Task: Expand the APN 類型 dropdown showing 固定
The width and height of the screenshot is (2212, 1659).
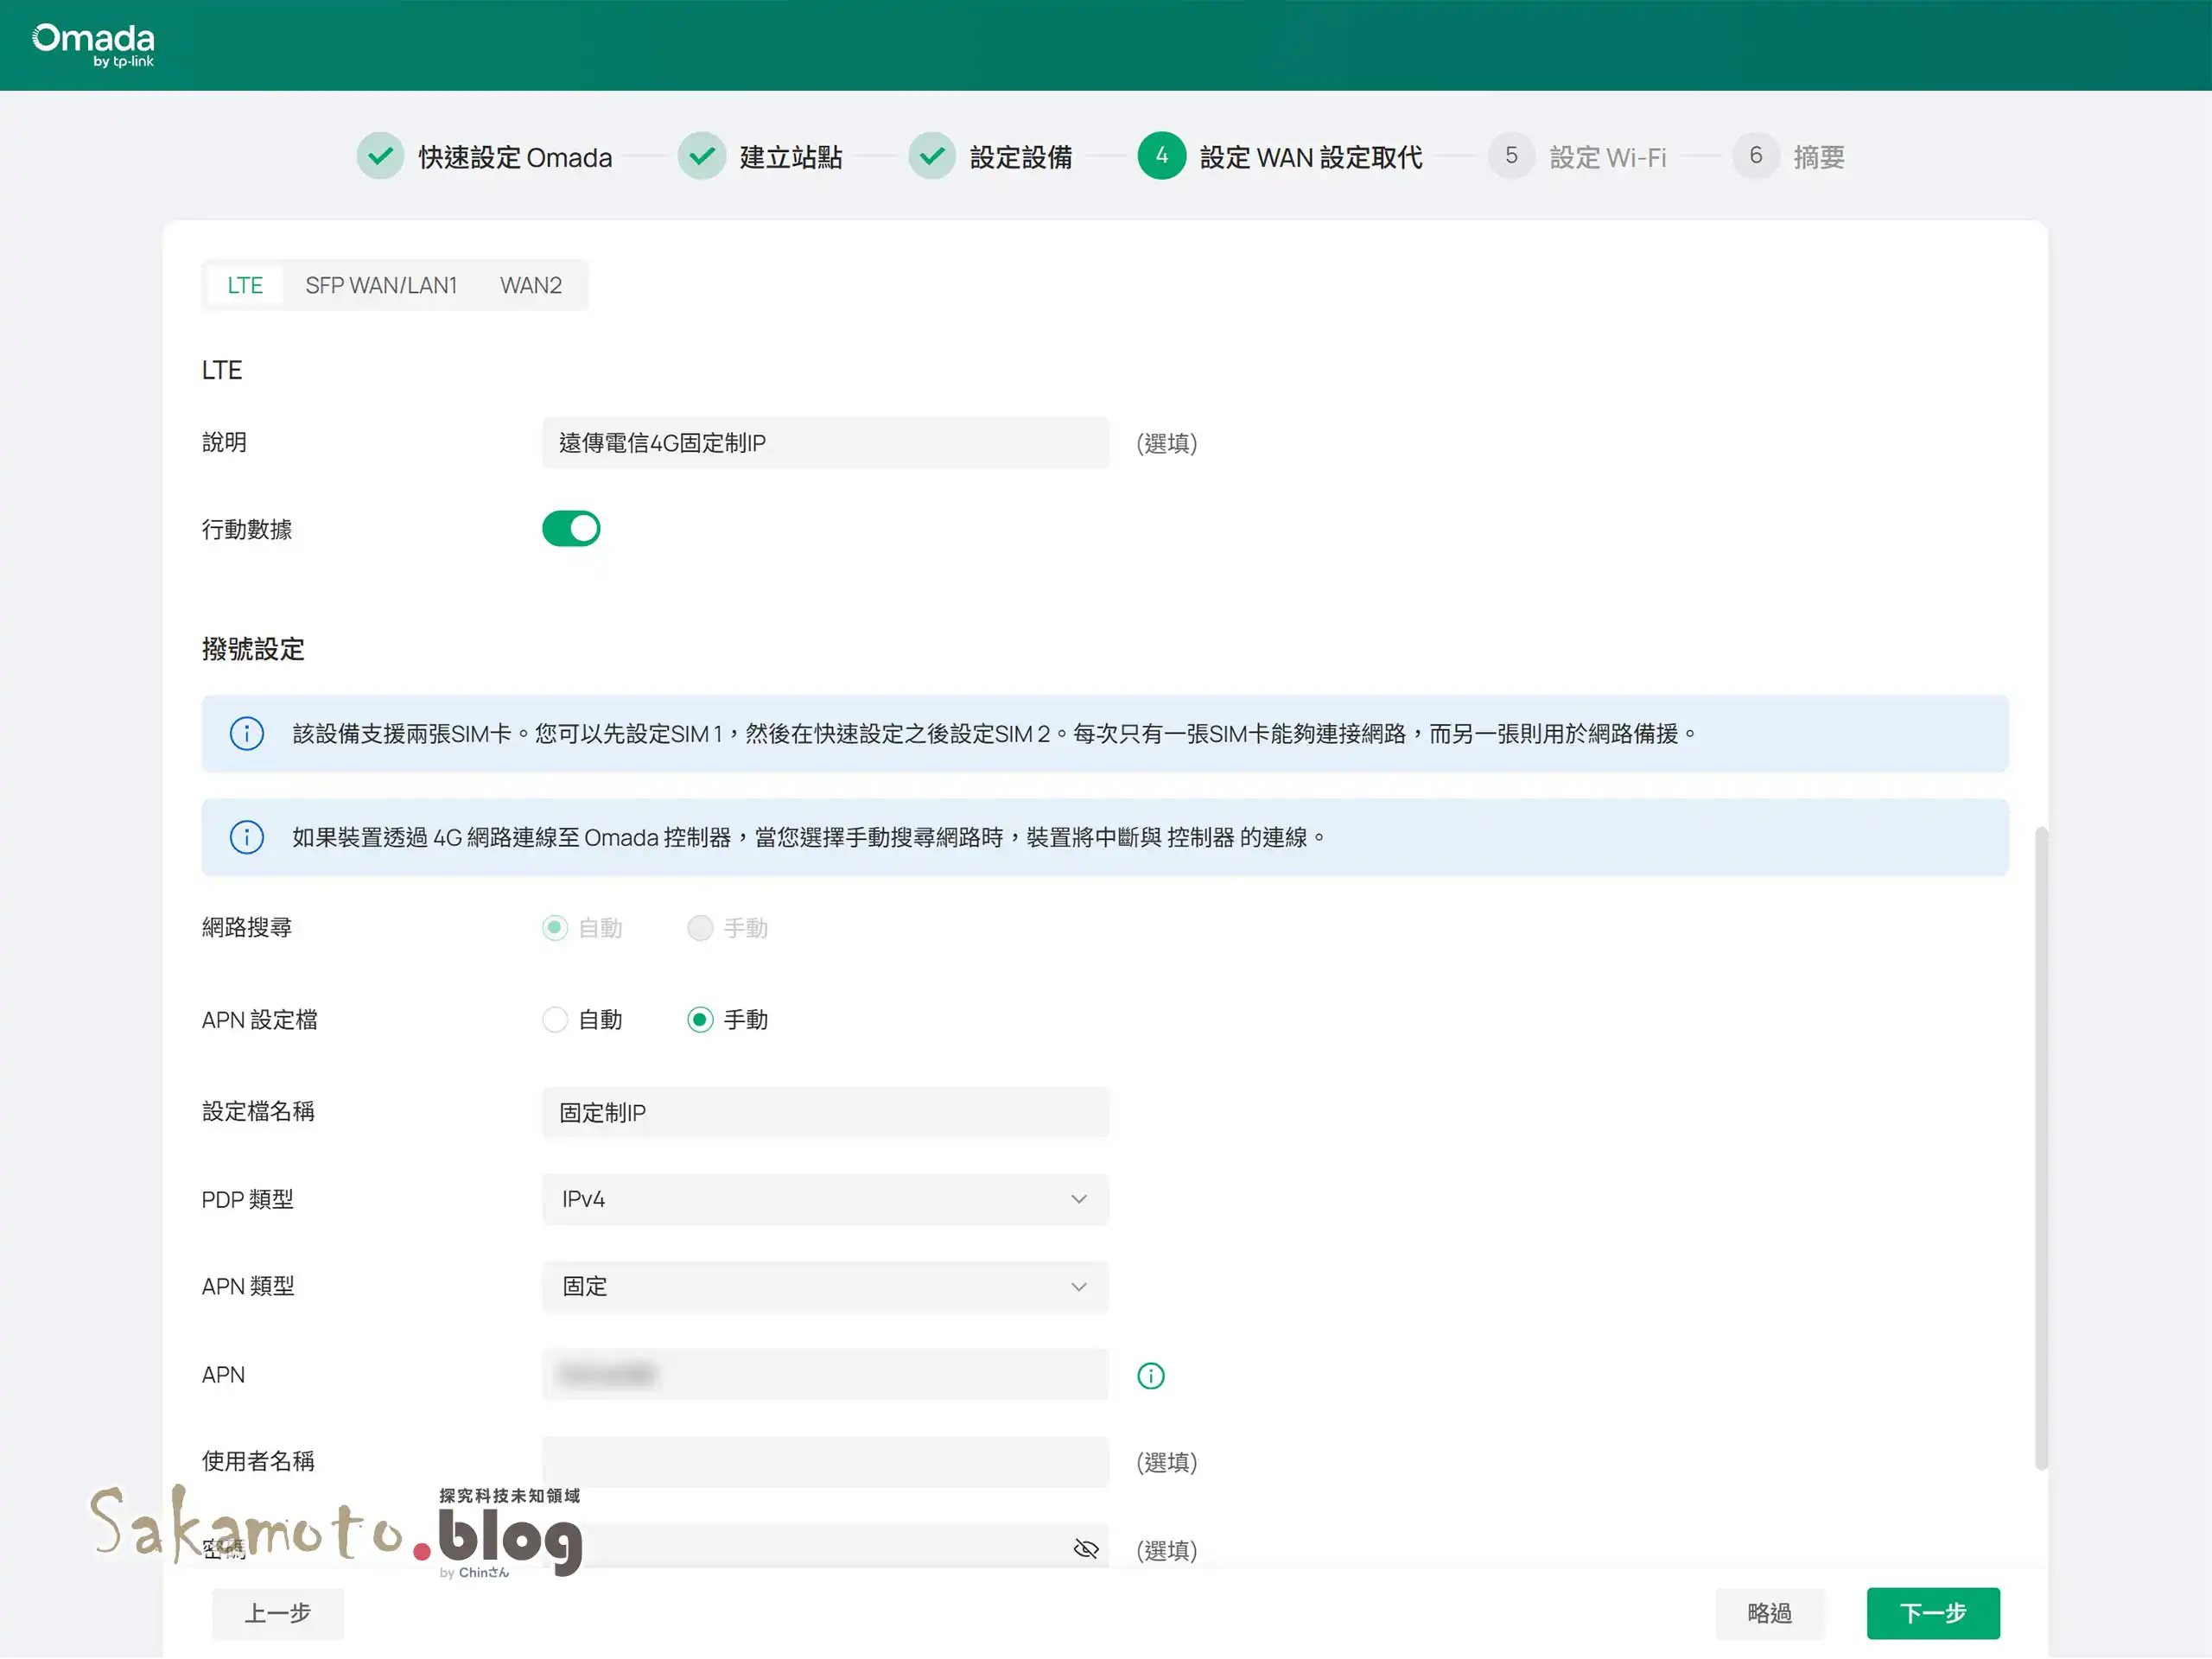Action: (x=825, y=1287)
